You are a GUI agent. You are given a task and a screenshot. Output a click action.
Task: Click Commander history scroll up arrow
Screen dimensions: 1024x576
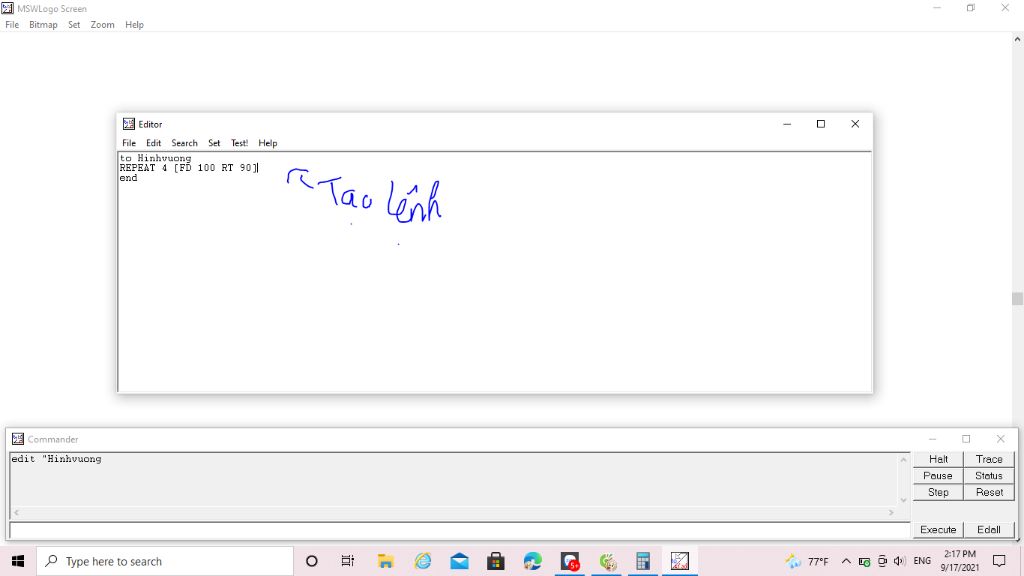[x=903, y=460]
